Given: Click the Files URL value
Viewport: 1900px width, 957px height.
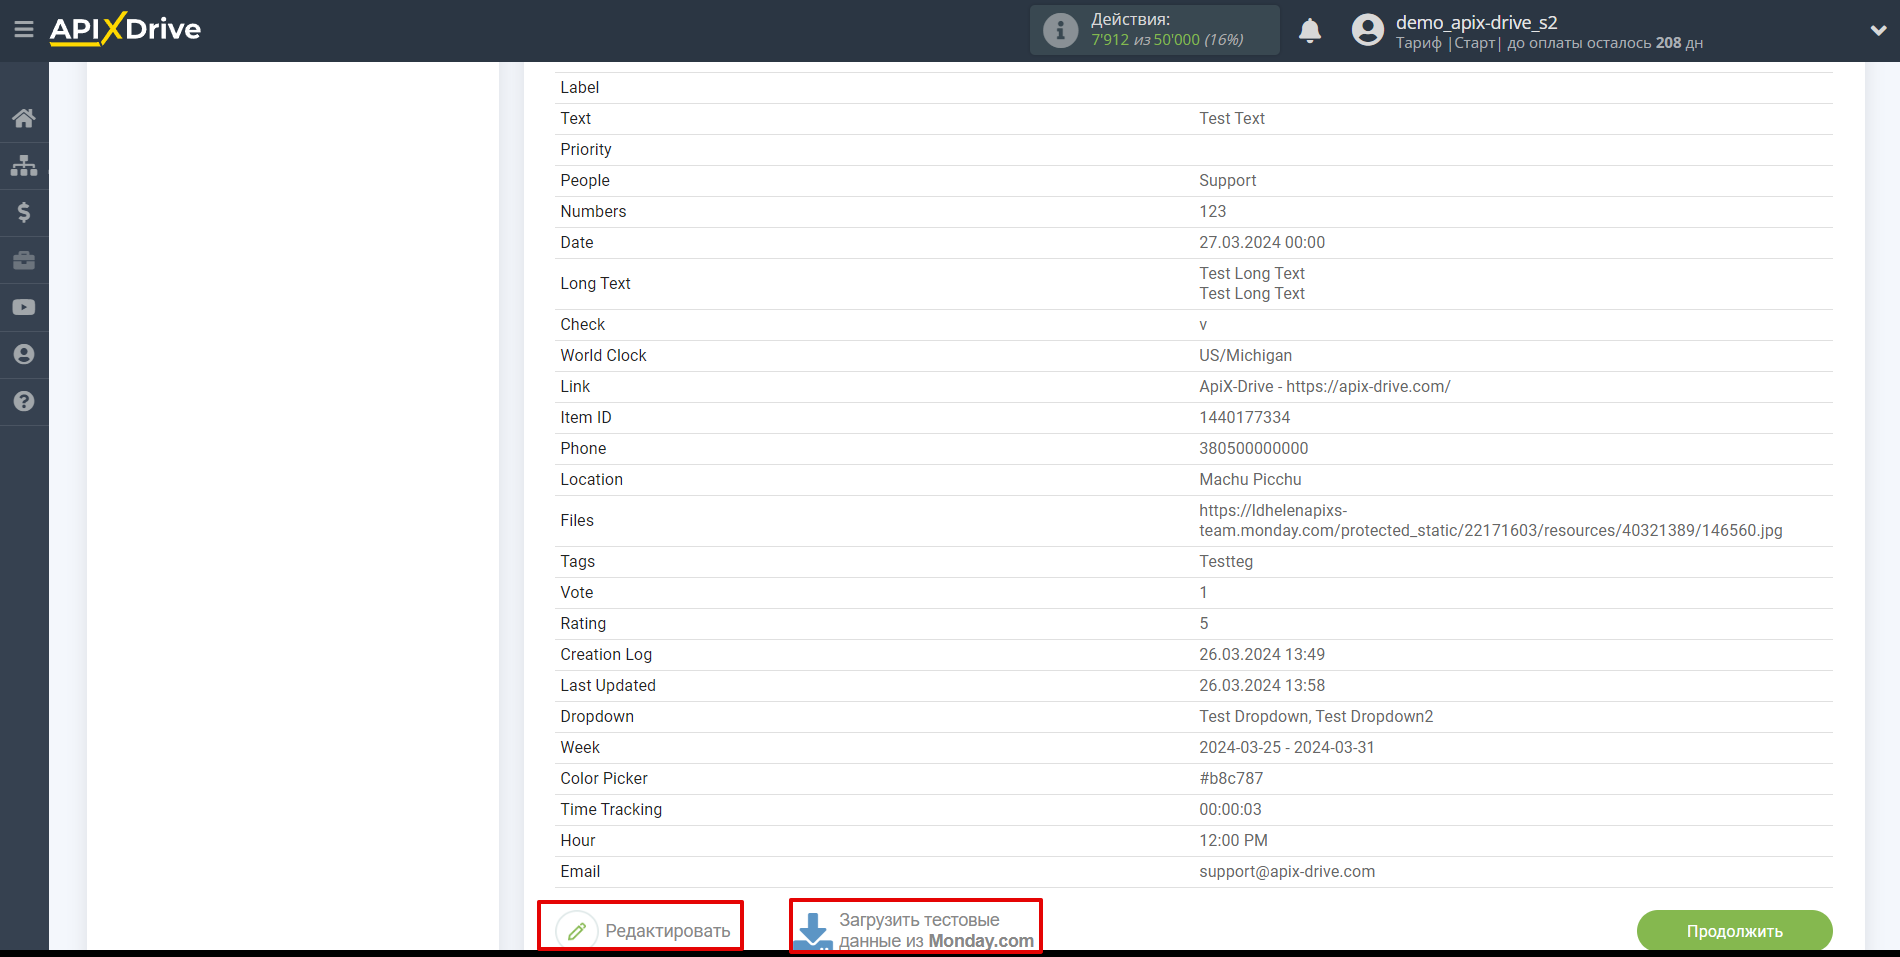Looking at the screenshot, I should point(1490,520).
